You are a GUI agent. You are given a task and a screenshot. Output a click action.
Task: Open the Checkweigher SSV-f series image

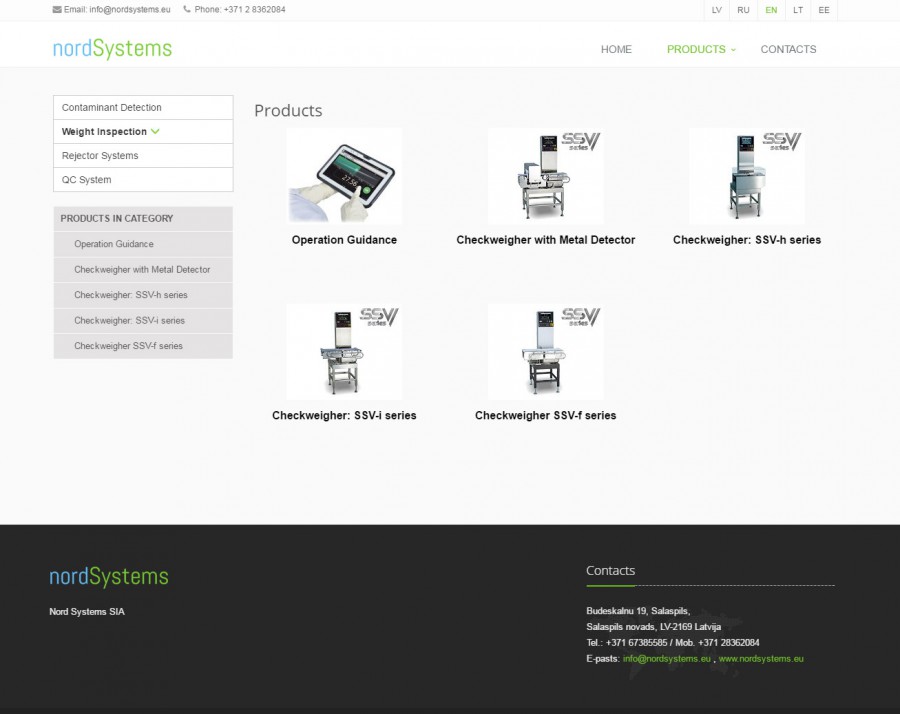(x=545, y=352)
